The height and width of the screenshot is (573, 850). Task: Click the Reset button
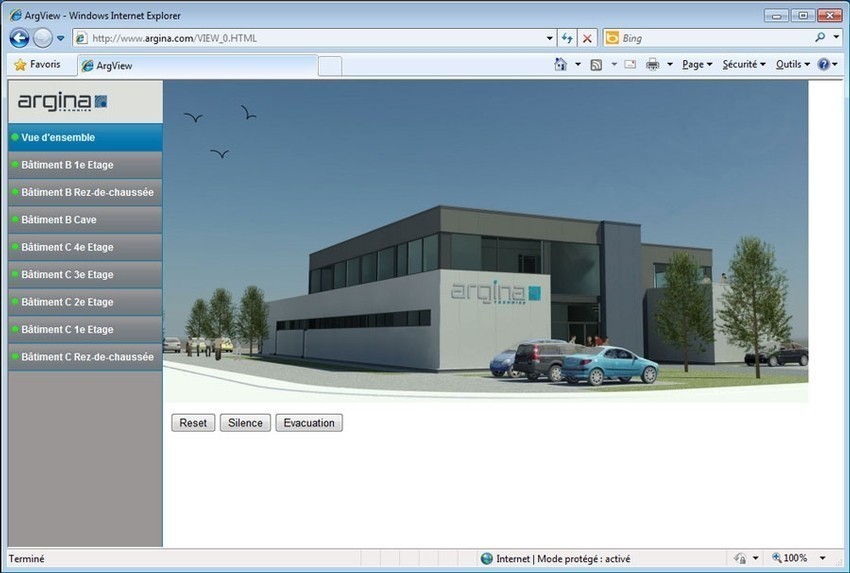click(x=193, y=423)
